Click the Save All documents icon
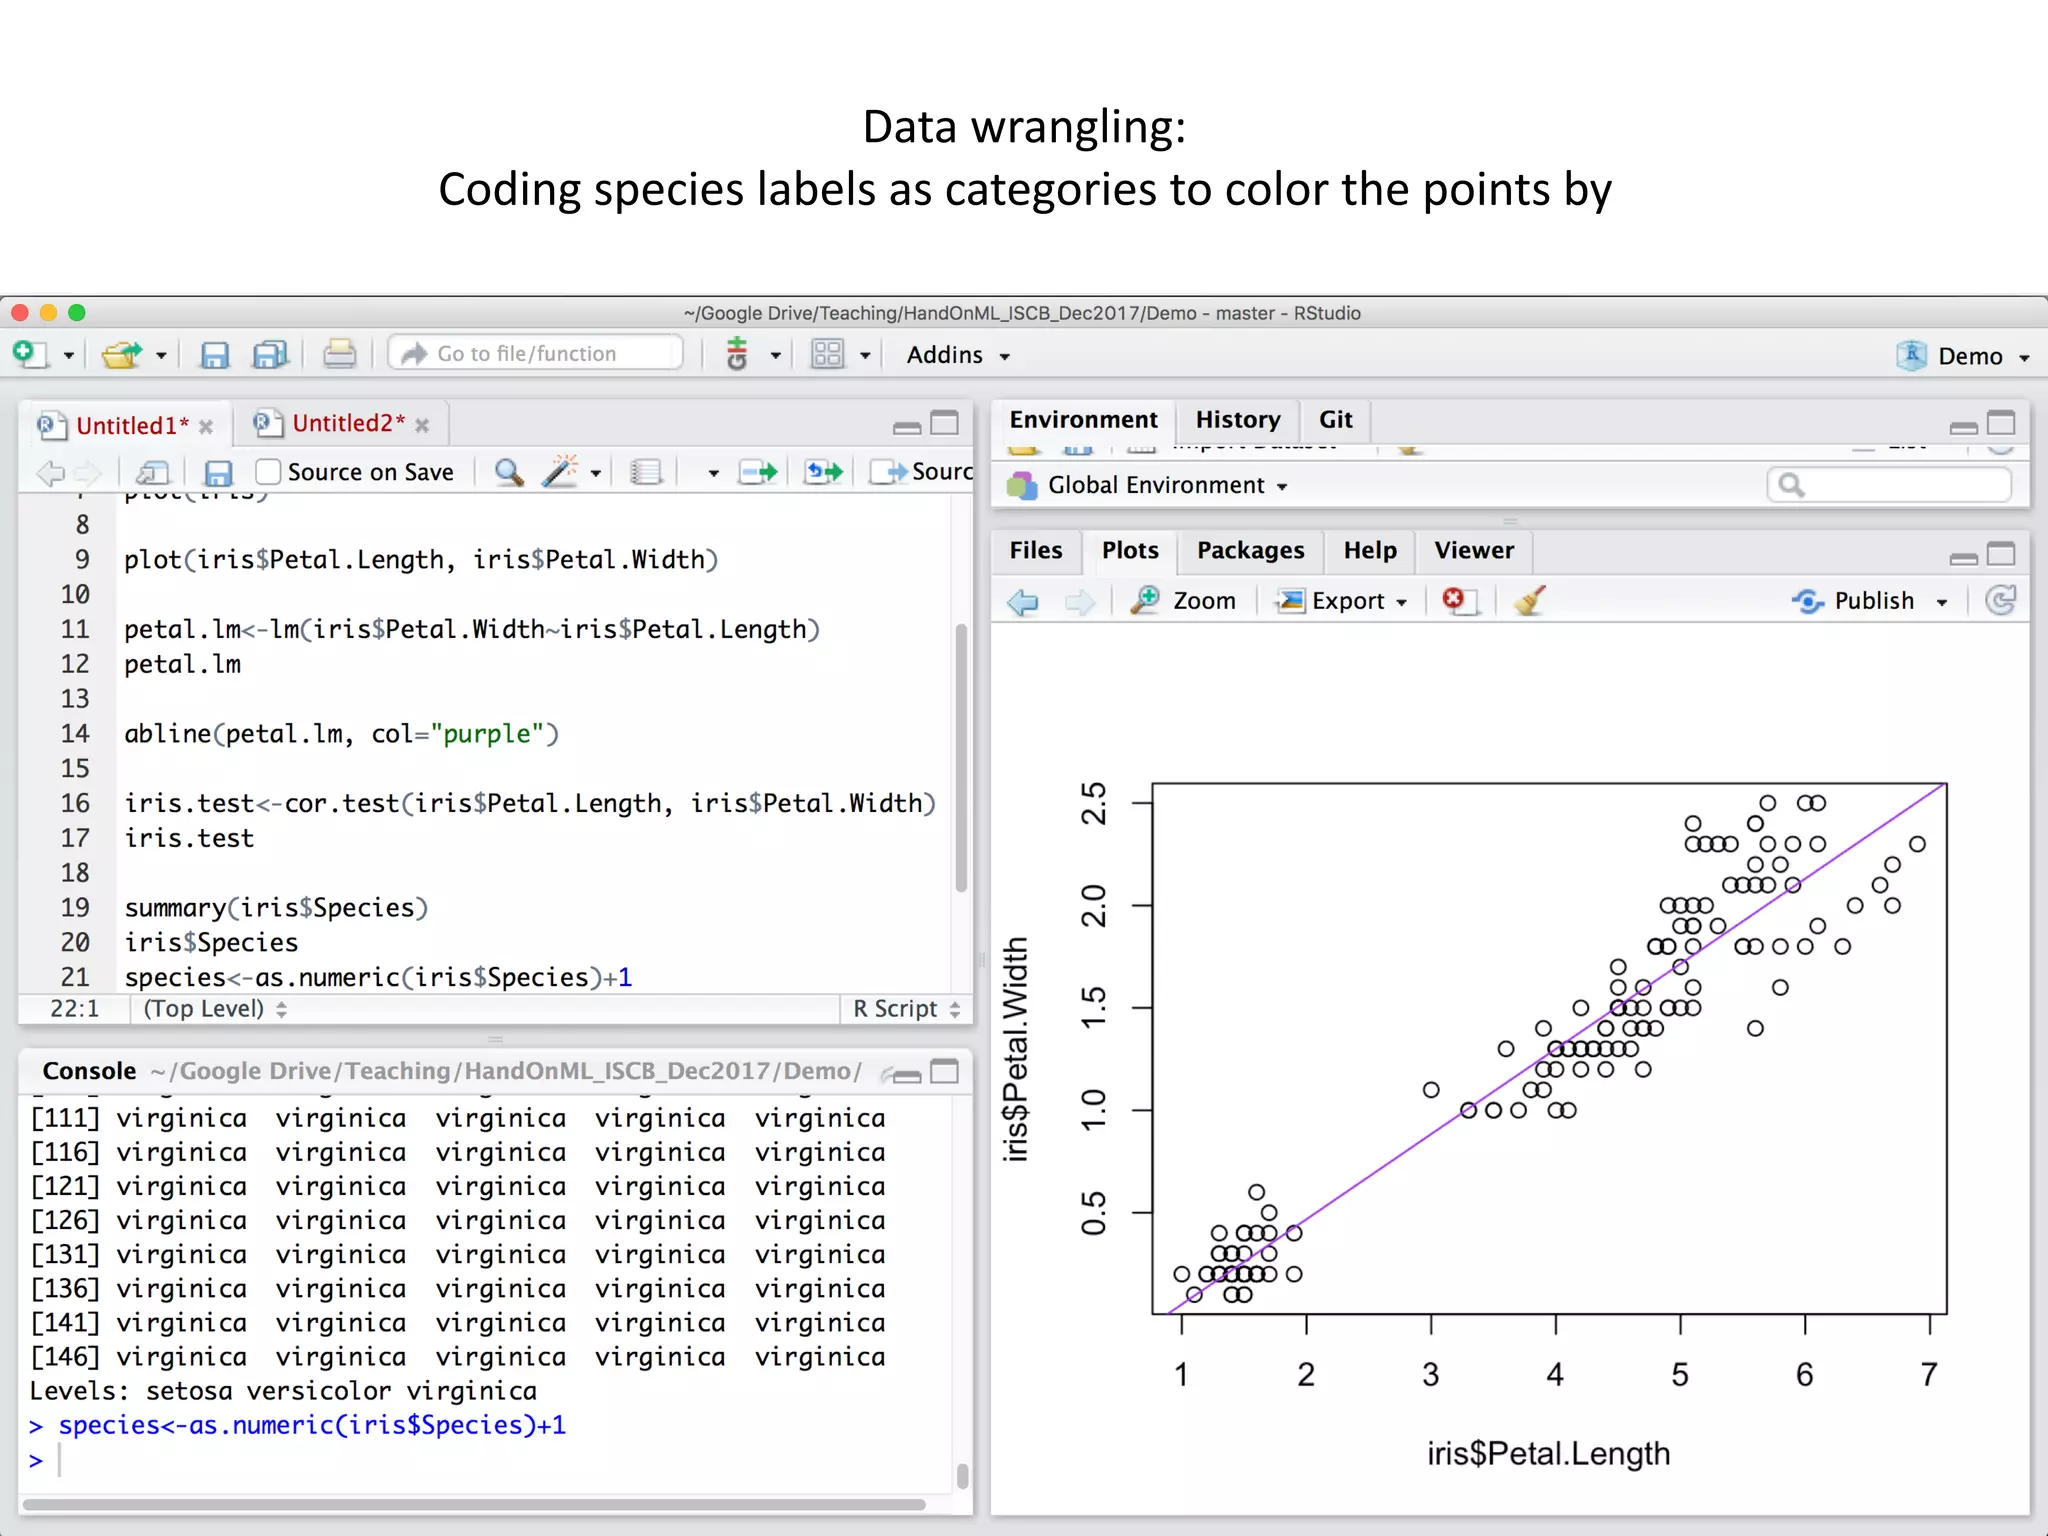Viewport: 2048px width, 1536px height. 270,355
